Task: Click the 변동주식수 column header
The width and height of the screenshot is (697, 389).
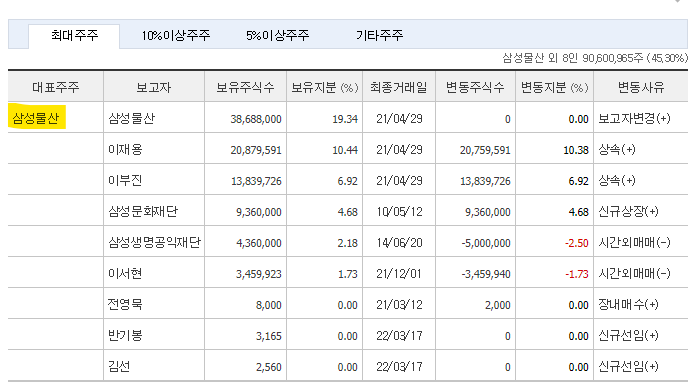Action: [x=475, y=87]
